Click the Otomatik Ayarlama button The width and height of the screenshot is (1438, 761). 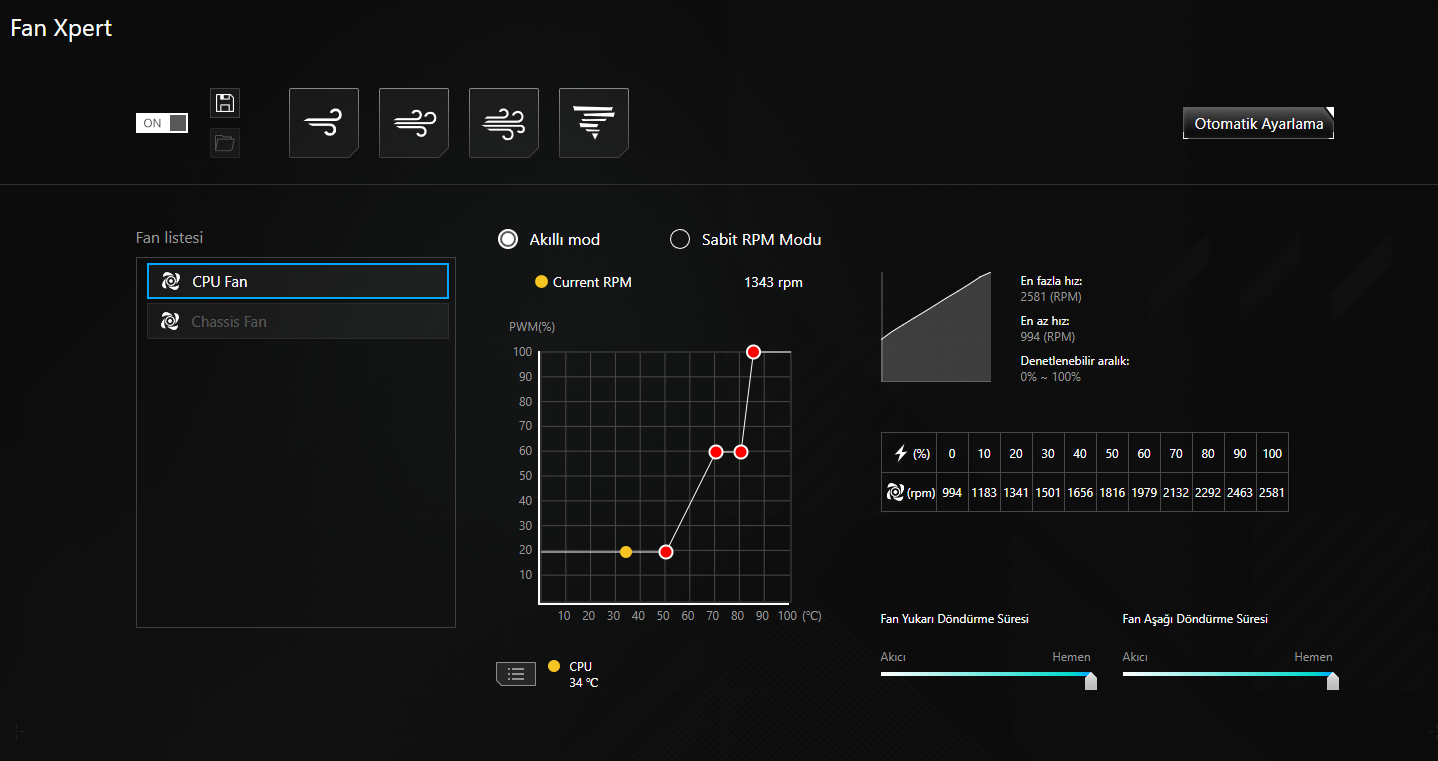(x=1259, y=124)
